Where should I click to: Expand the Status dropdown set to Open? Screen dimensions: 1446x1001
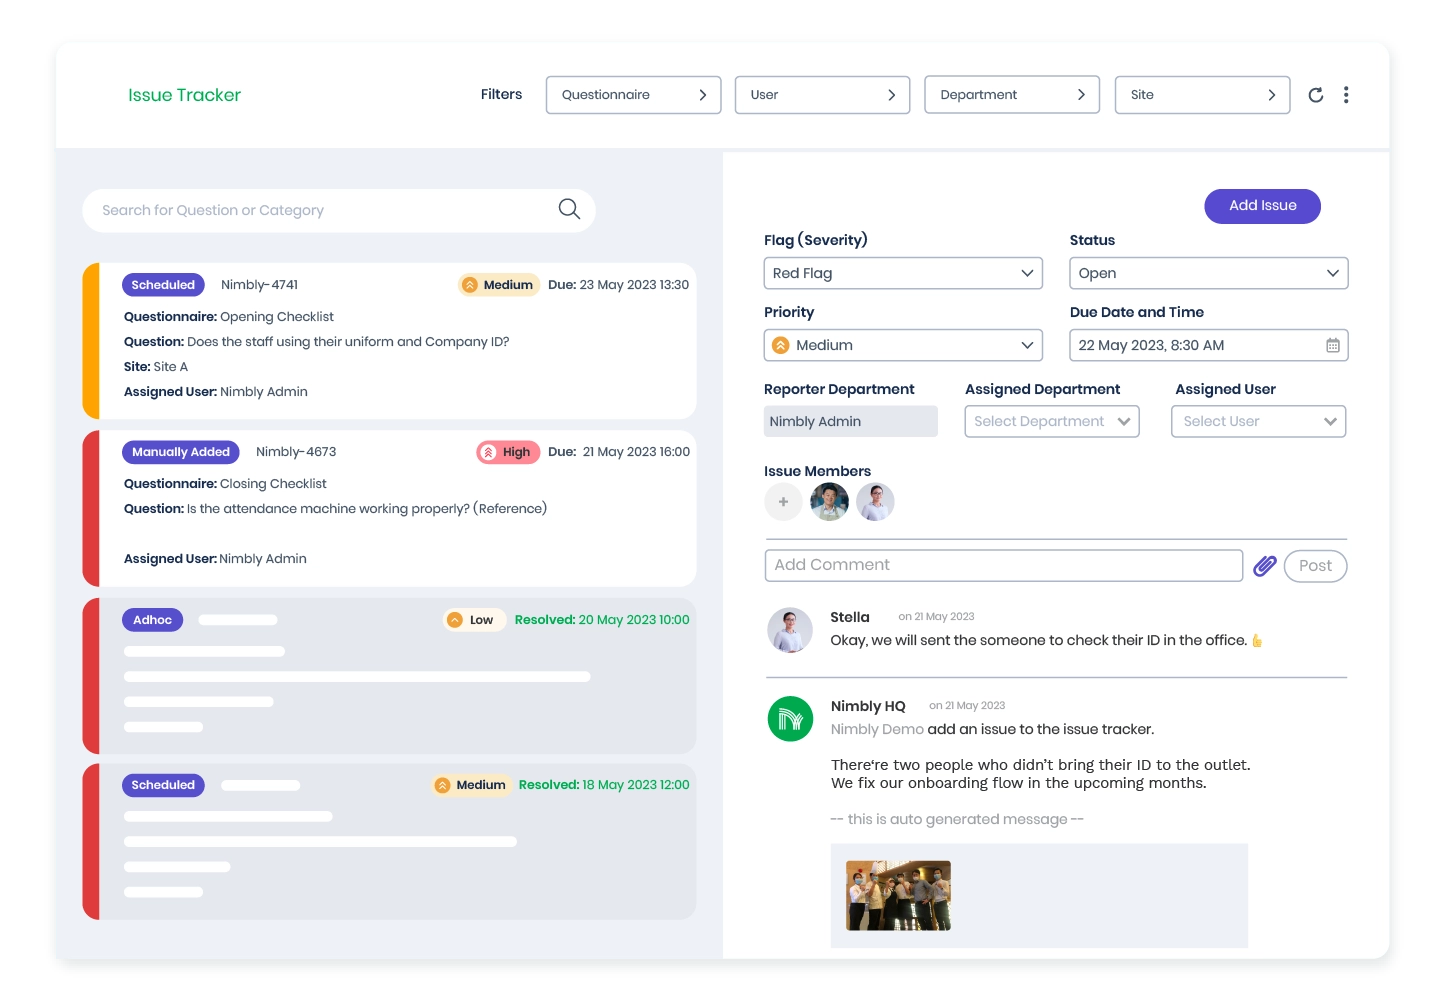(x=1208, y=273)
